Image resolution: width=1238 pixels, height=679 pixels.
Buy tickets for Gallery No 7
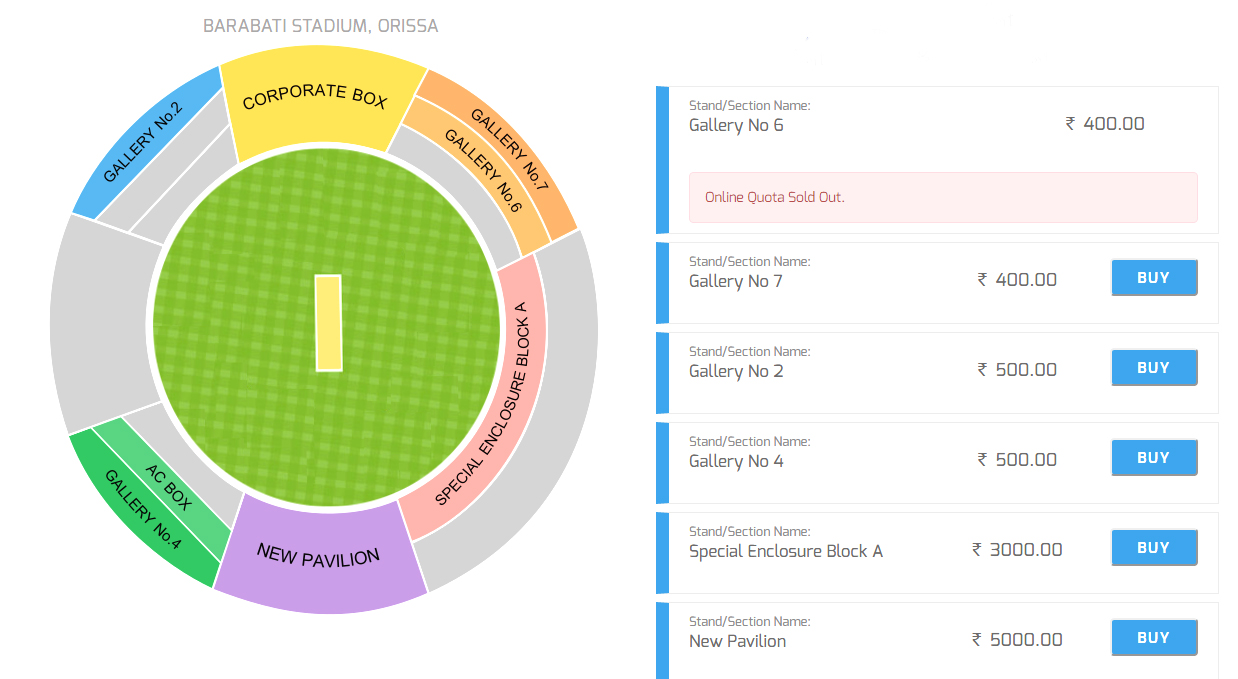[x=1154, y=278]
